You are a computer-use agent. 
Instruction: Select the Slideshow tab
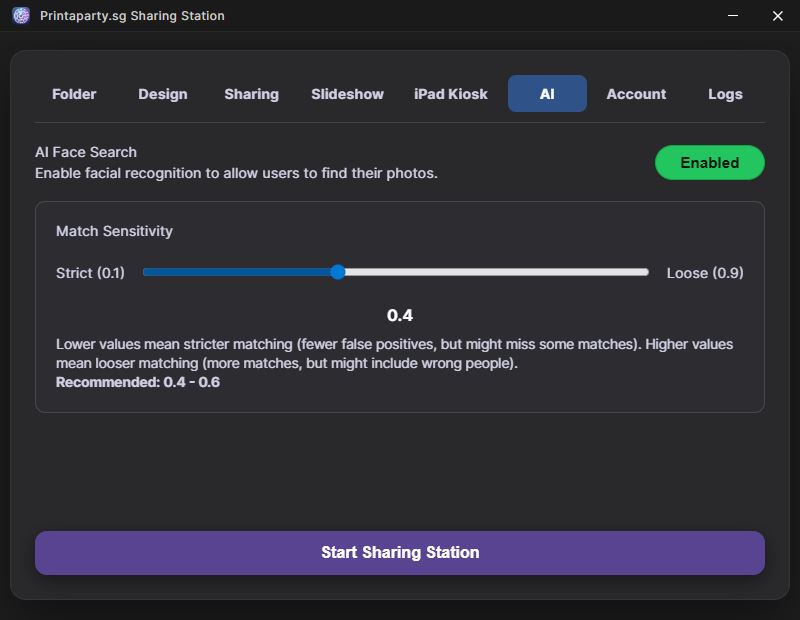347,94
